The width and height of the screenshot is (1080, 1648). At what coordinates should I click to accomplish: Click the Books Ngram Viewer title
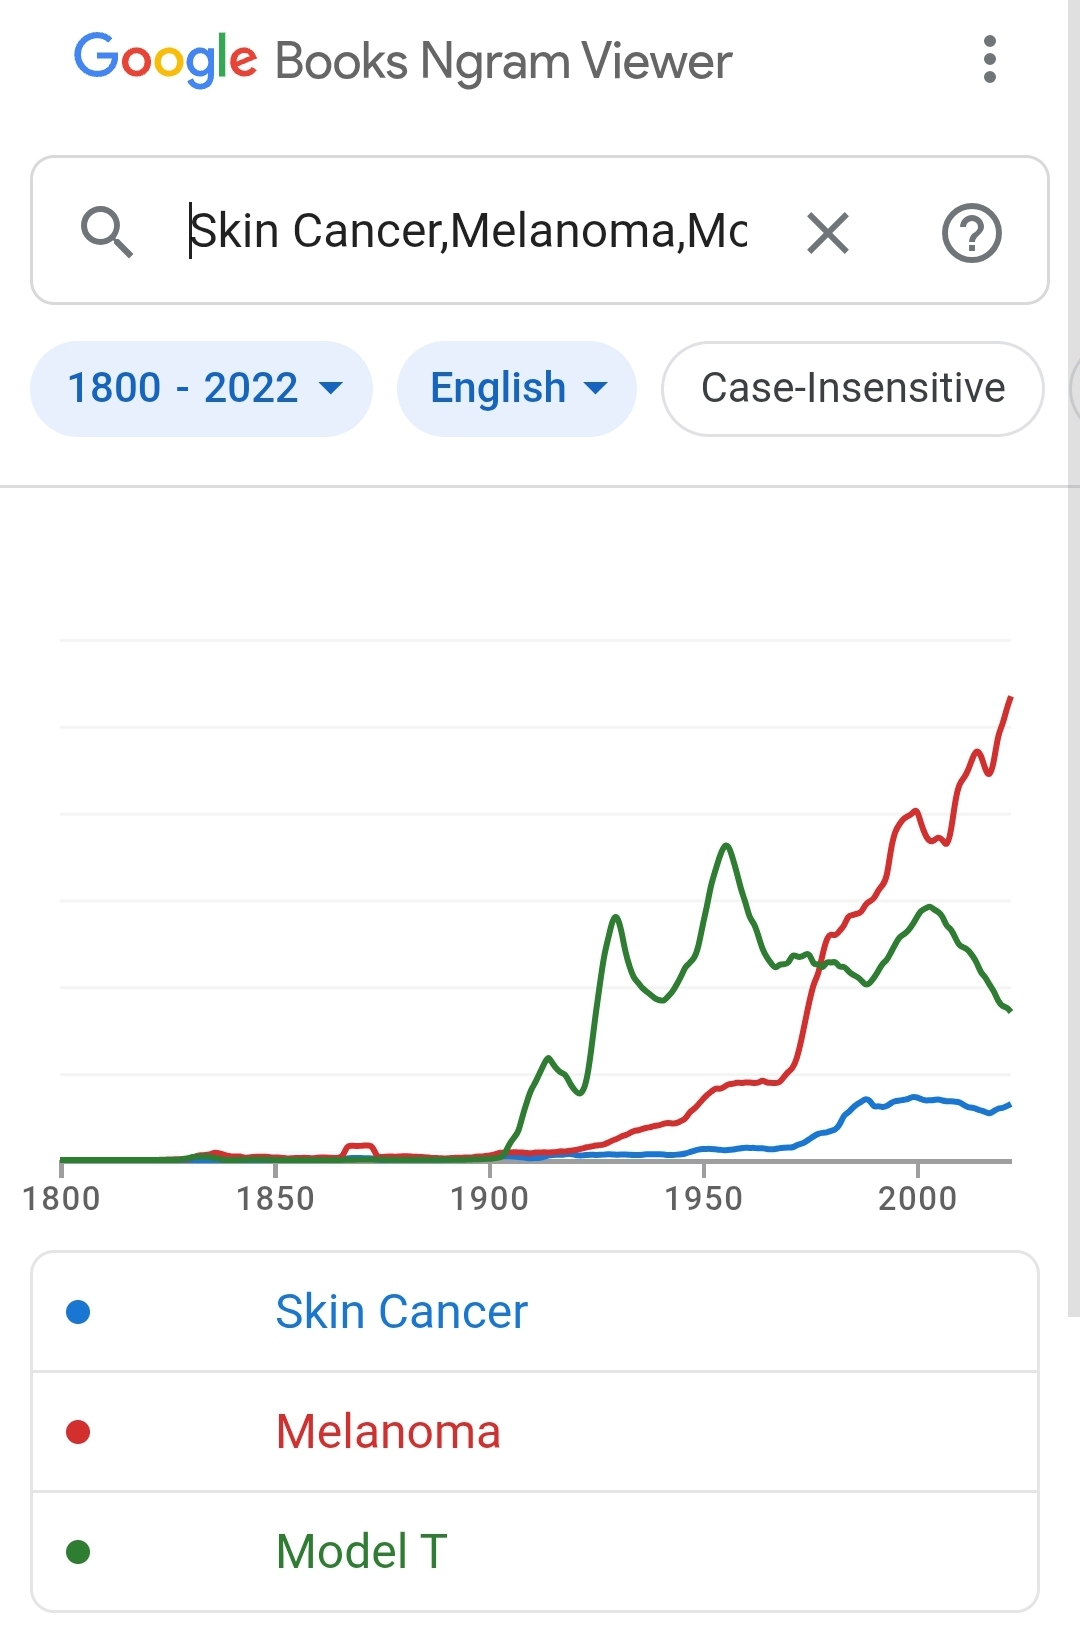tap(503, 61)
